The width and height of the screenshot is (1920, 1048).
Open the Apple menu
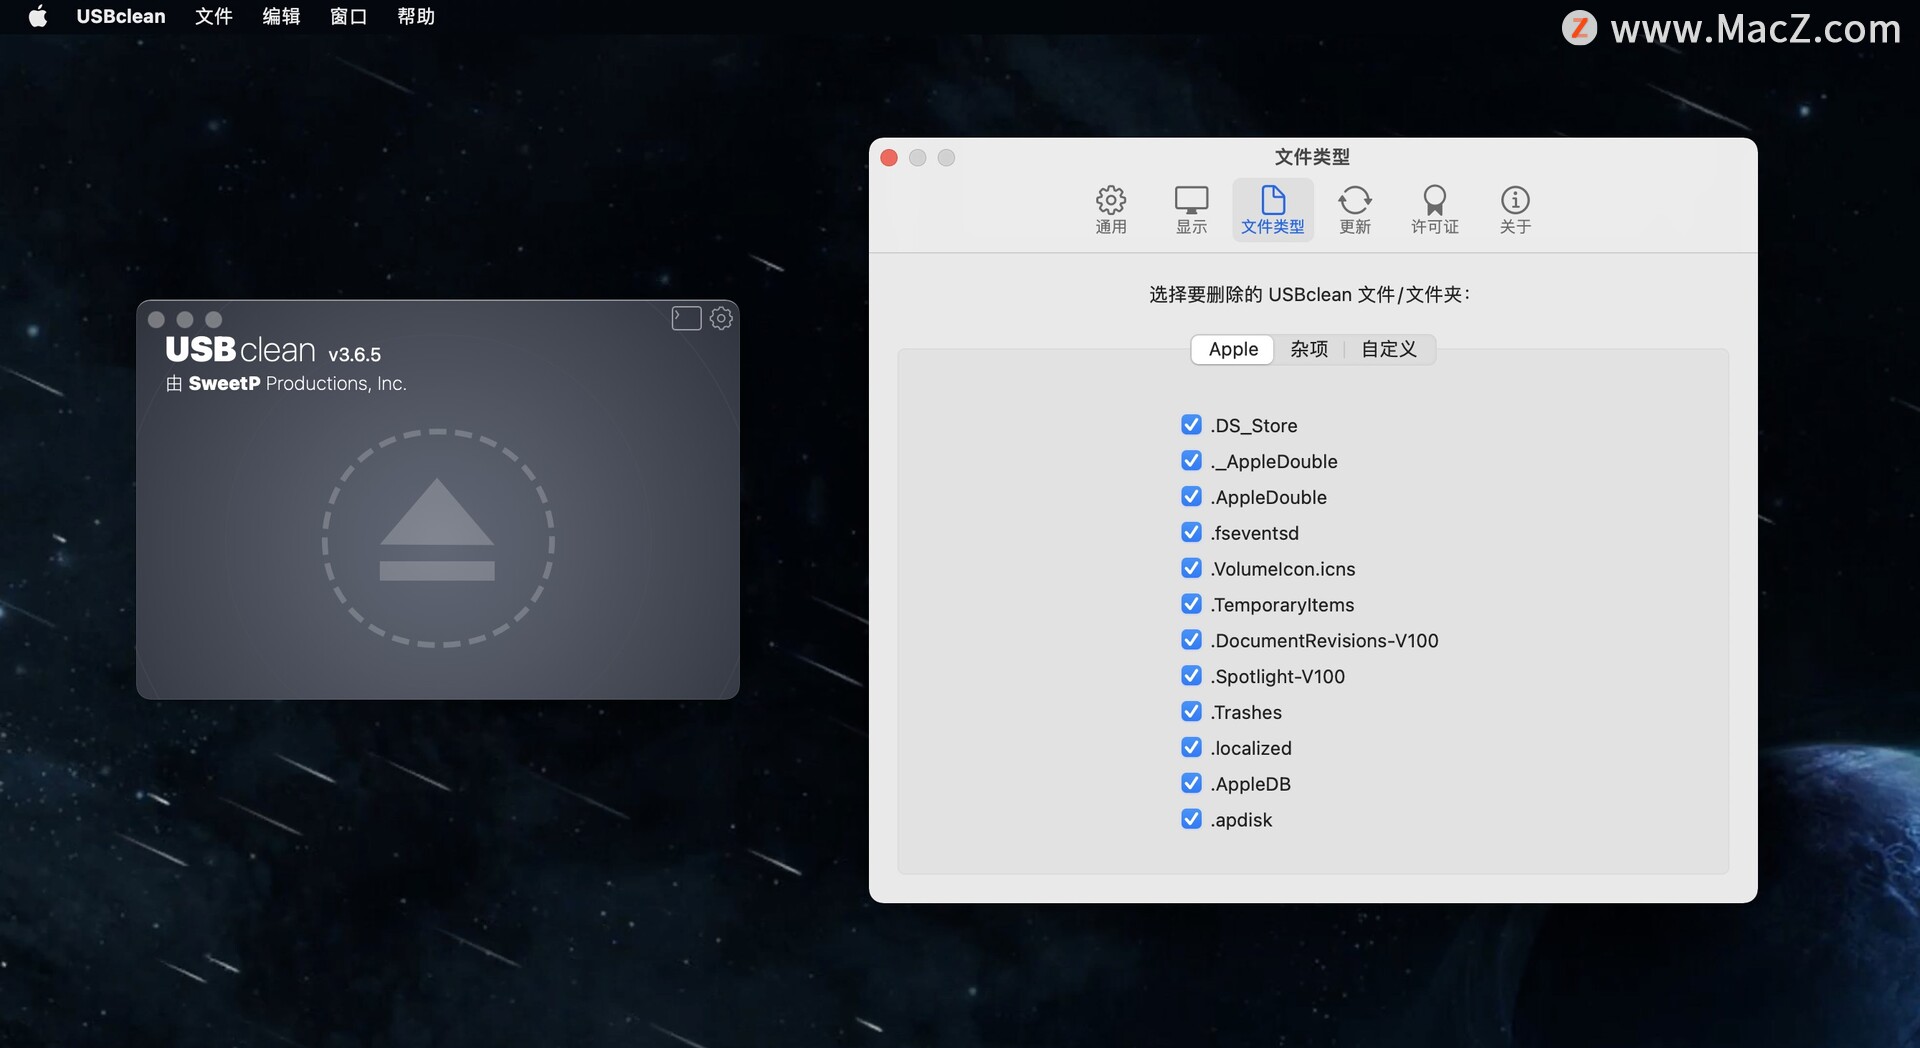pyautogui.click(x=38, y=16)
